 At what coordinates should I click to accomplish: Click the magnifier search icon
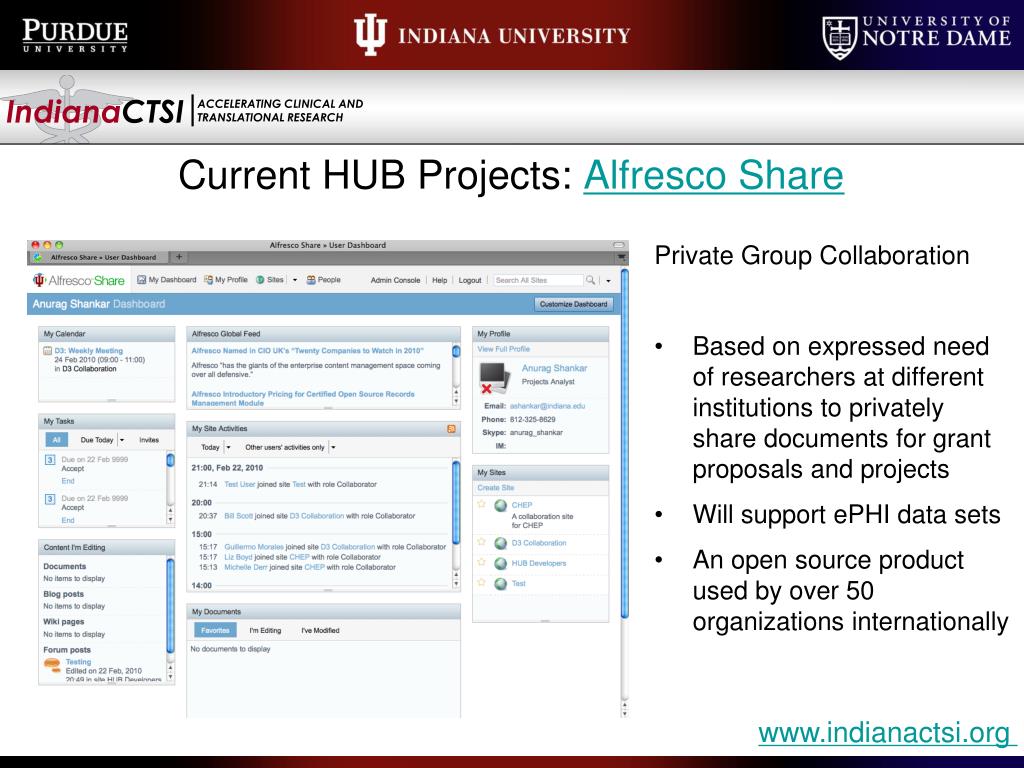coord(590,280)
